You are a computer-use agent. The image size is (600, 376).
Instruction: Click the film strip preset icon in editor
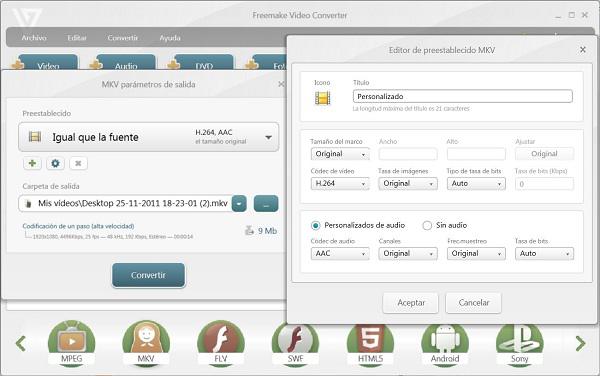(x=322, y=99)
